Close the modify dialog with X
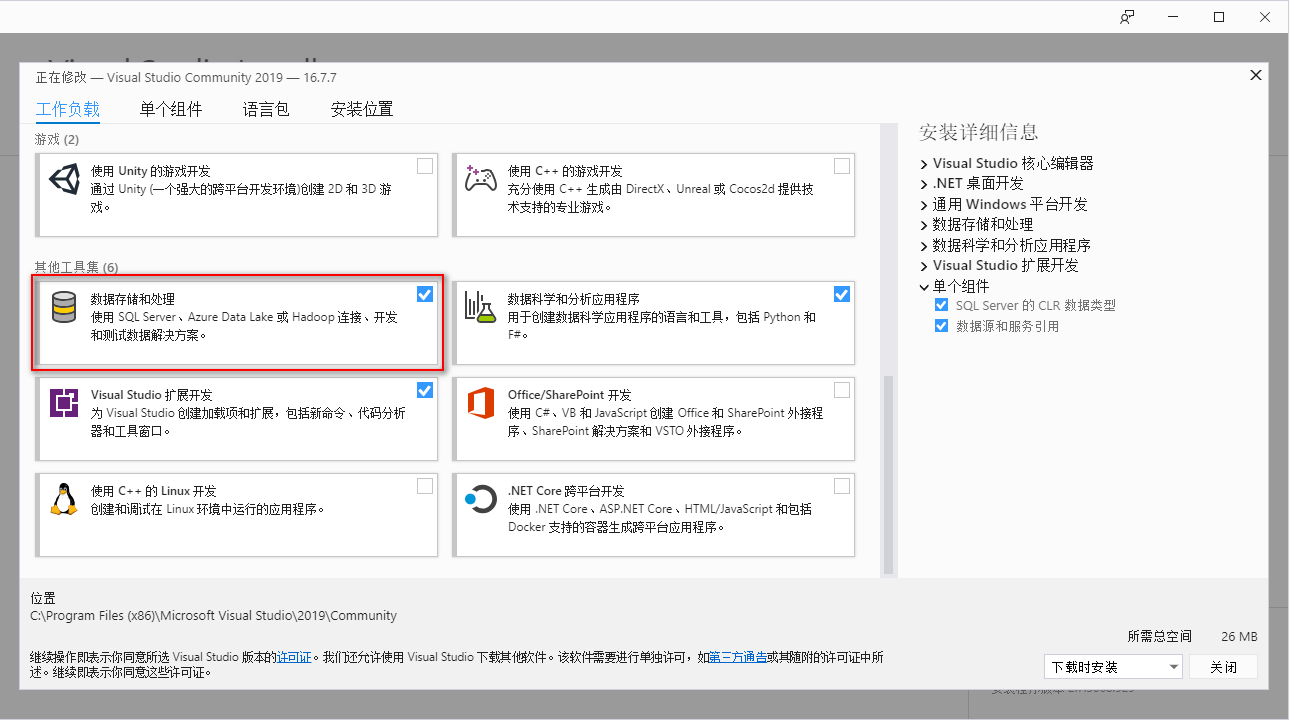This screenshot has width=1290, height=720. 1256,75
